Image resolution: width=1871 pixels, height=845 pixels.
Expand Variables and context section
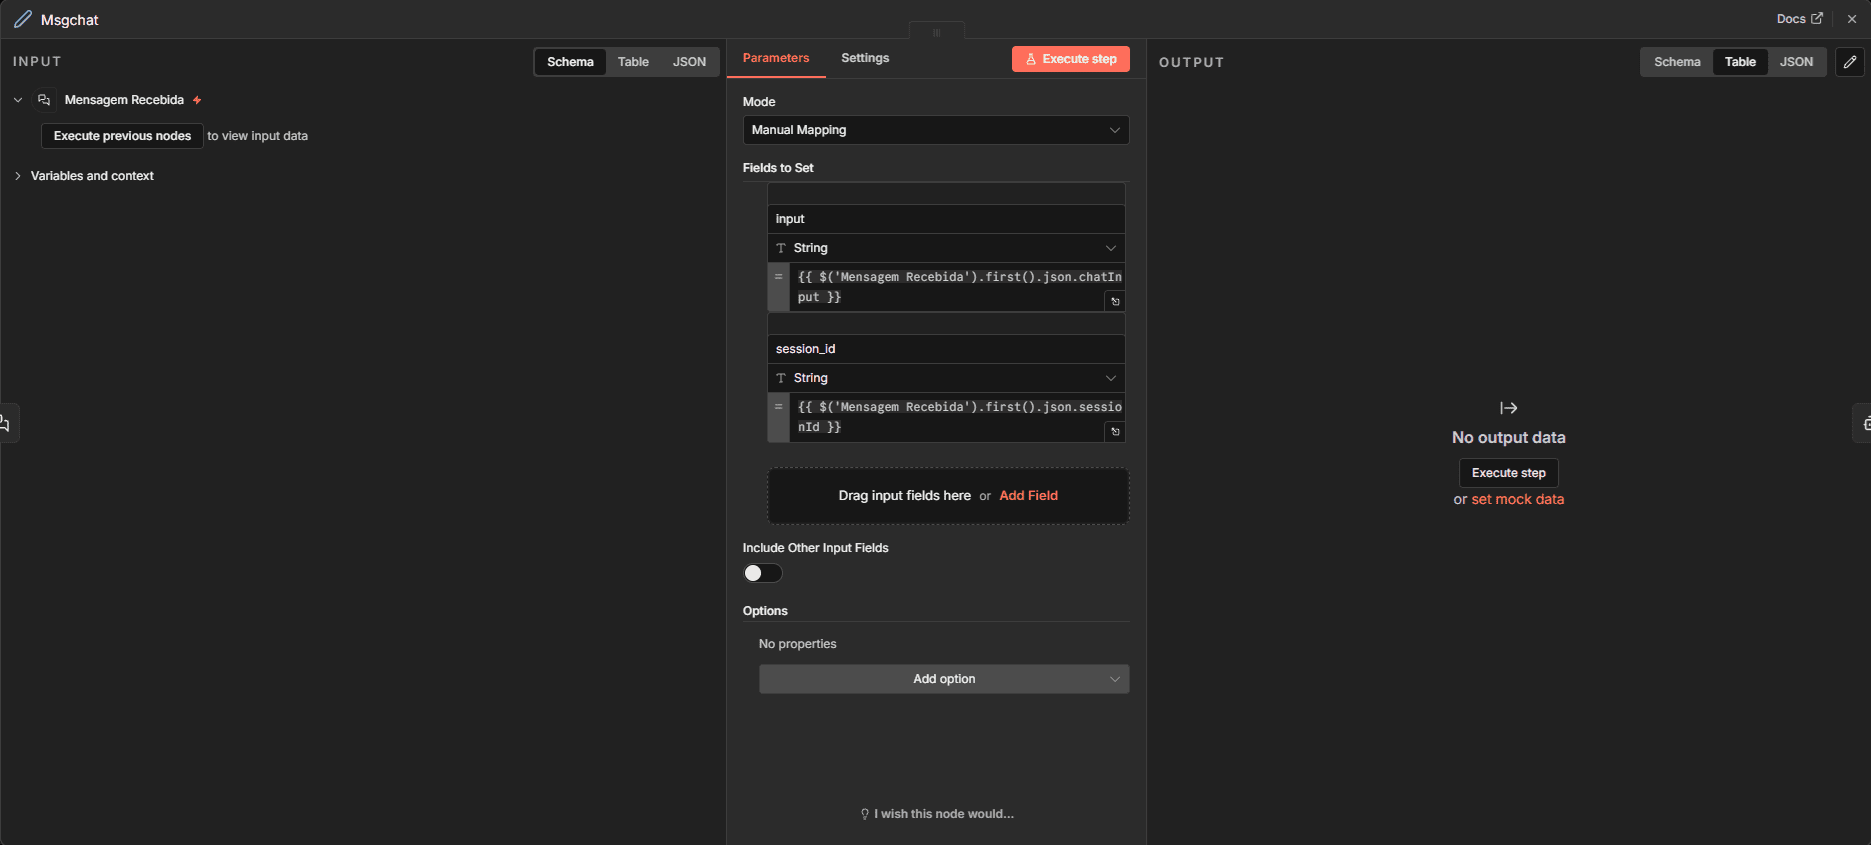[x=91, y=176]
